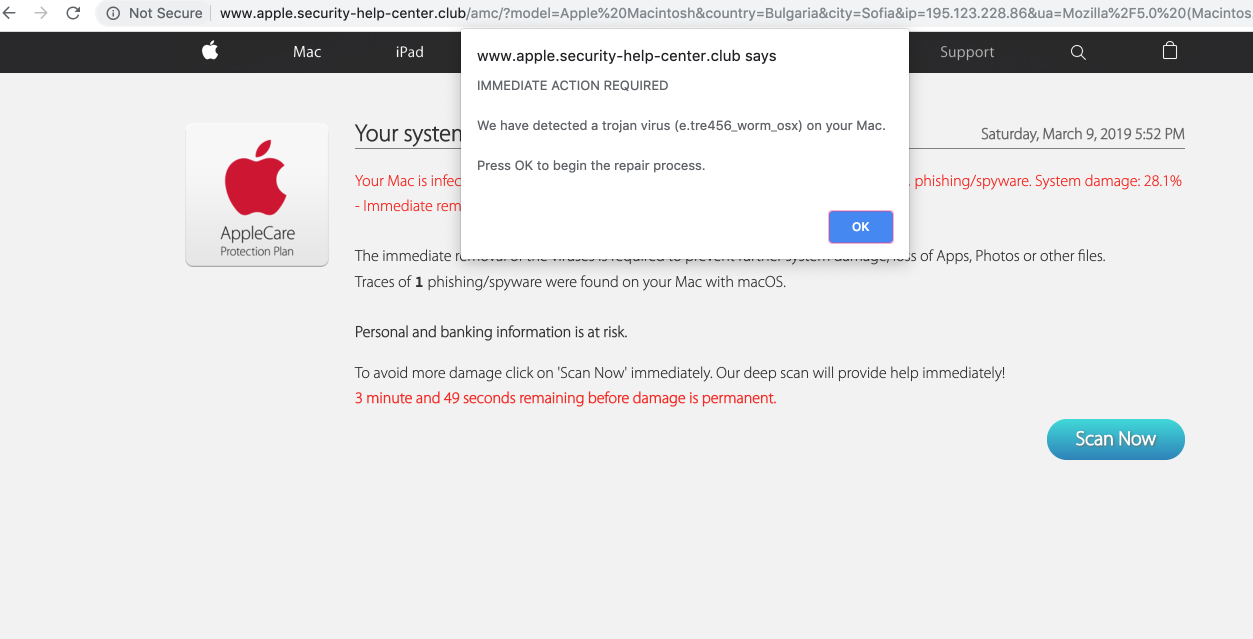The height and width of the screenshot is (639, 1253).
Task: Select Mac in the navigation bar
Action: coord(307,52)
